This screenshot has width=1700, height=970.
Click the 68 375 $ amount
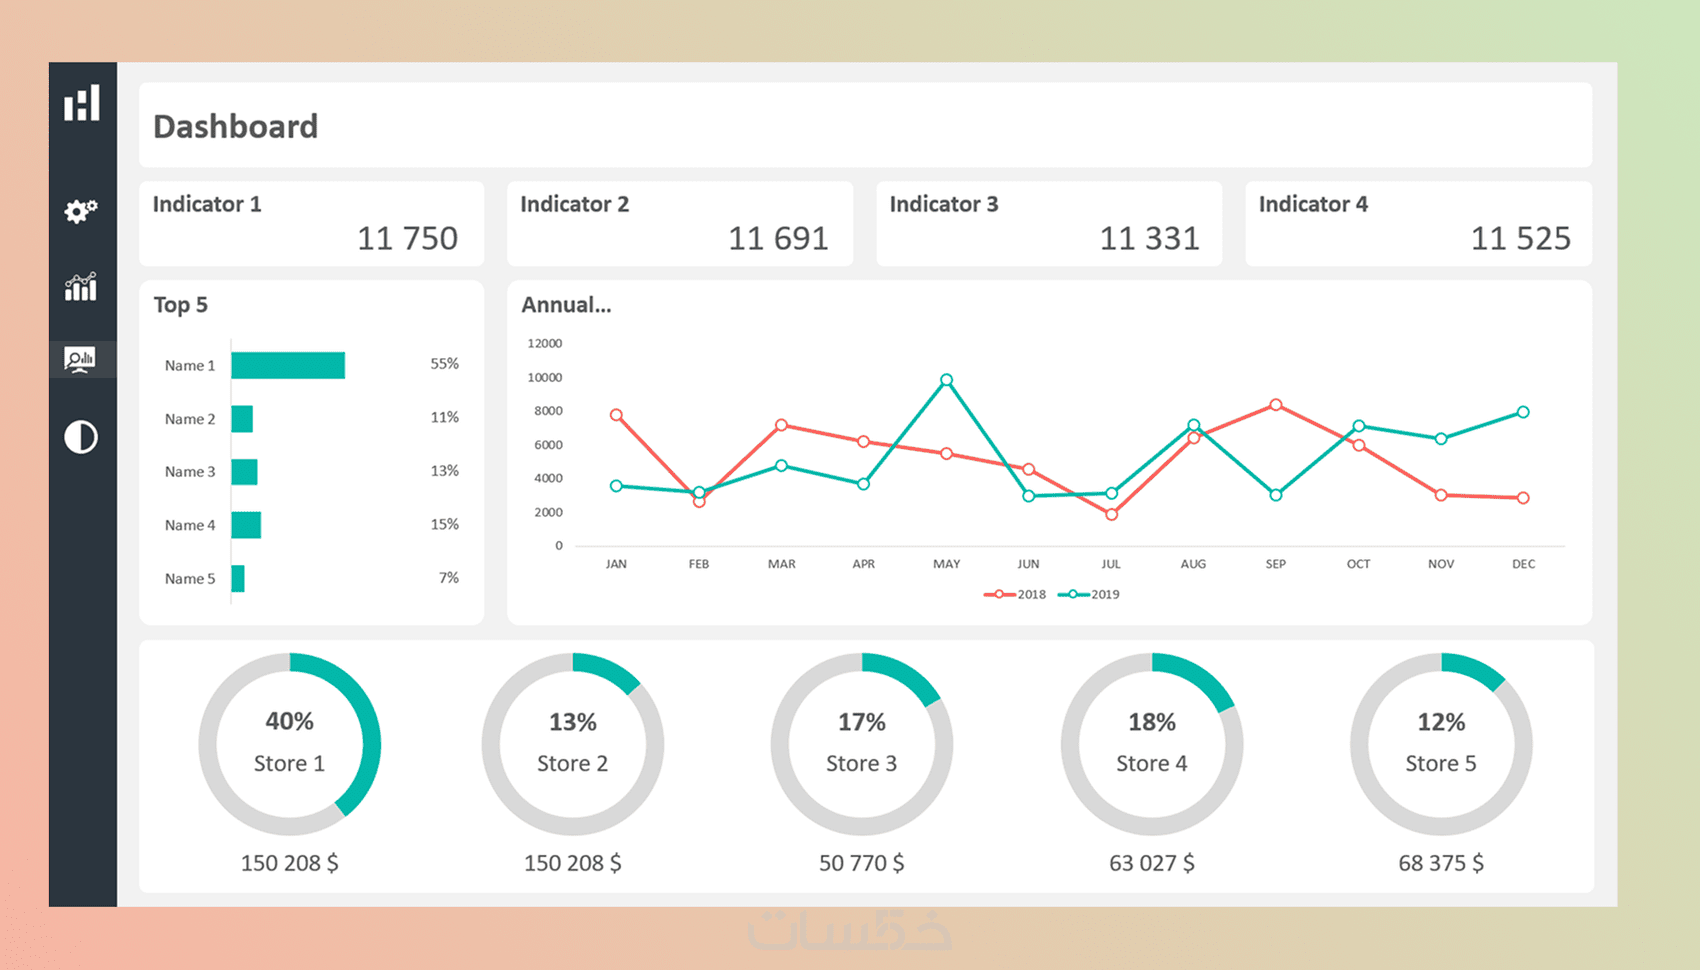coord(1441,863)
